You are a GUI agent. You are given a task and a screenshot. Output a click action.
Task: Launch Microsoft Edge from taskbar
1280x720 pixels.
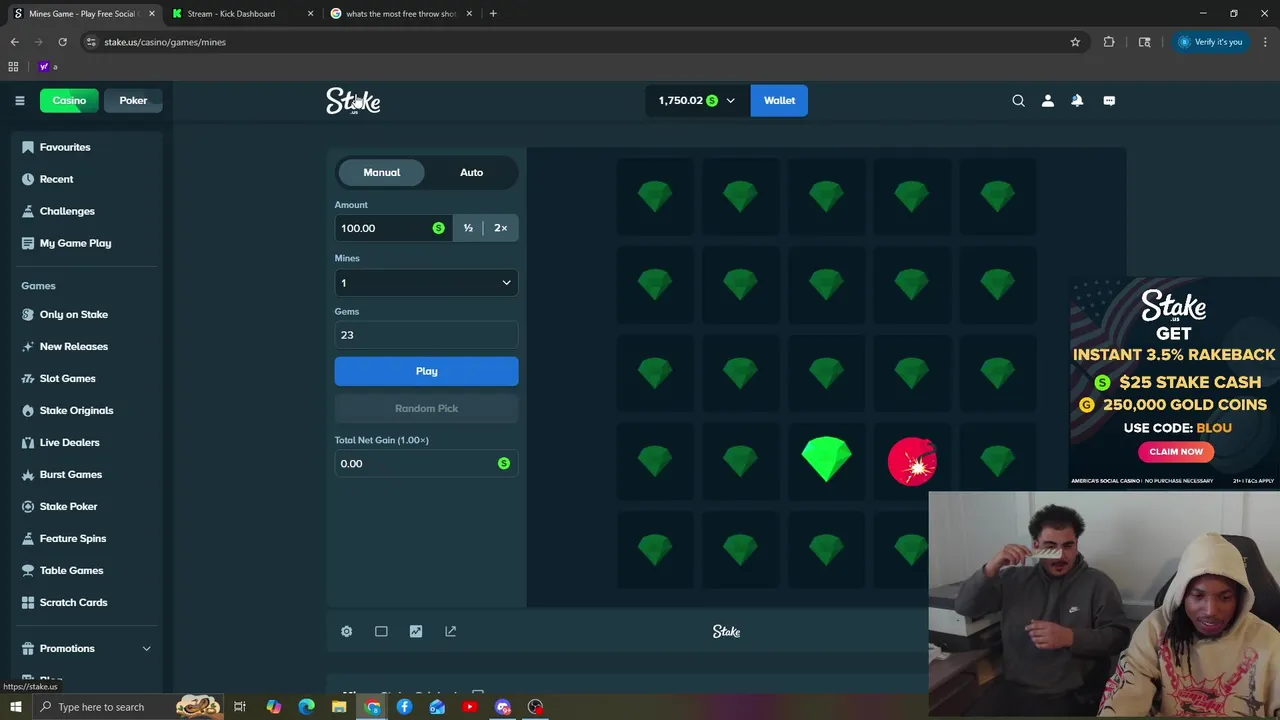pyautogui.click(x=306, y=707)
